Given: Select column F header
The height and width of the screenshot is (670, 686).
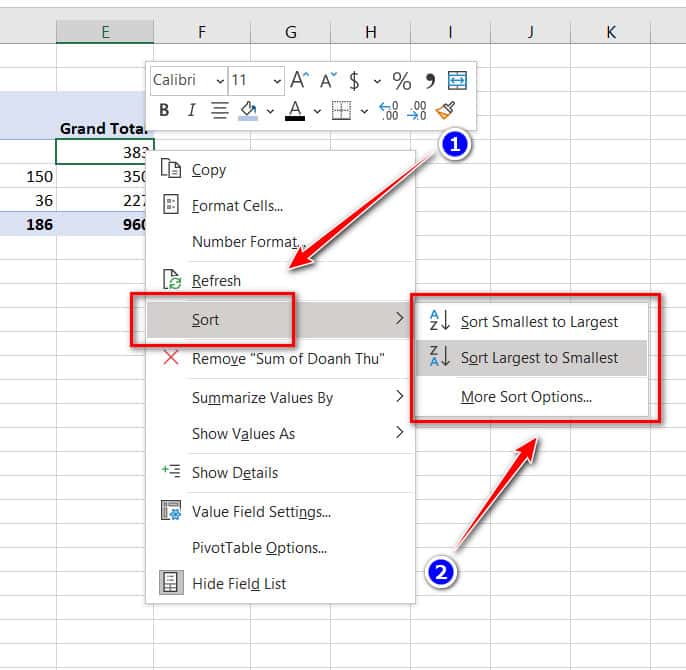Looking at the screenshot, I should [x=202, y=32].
